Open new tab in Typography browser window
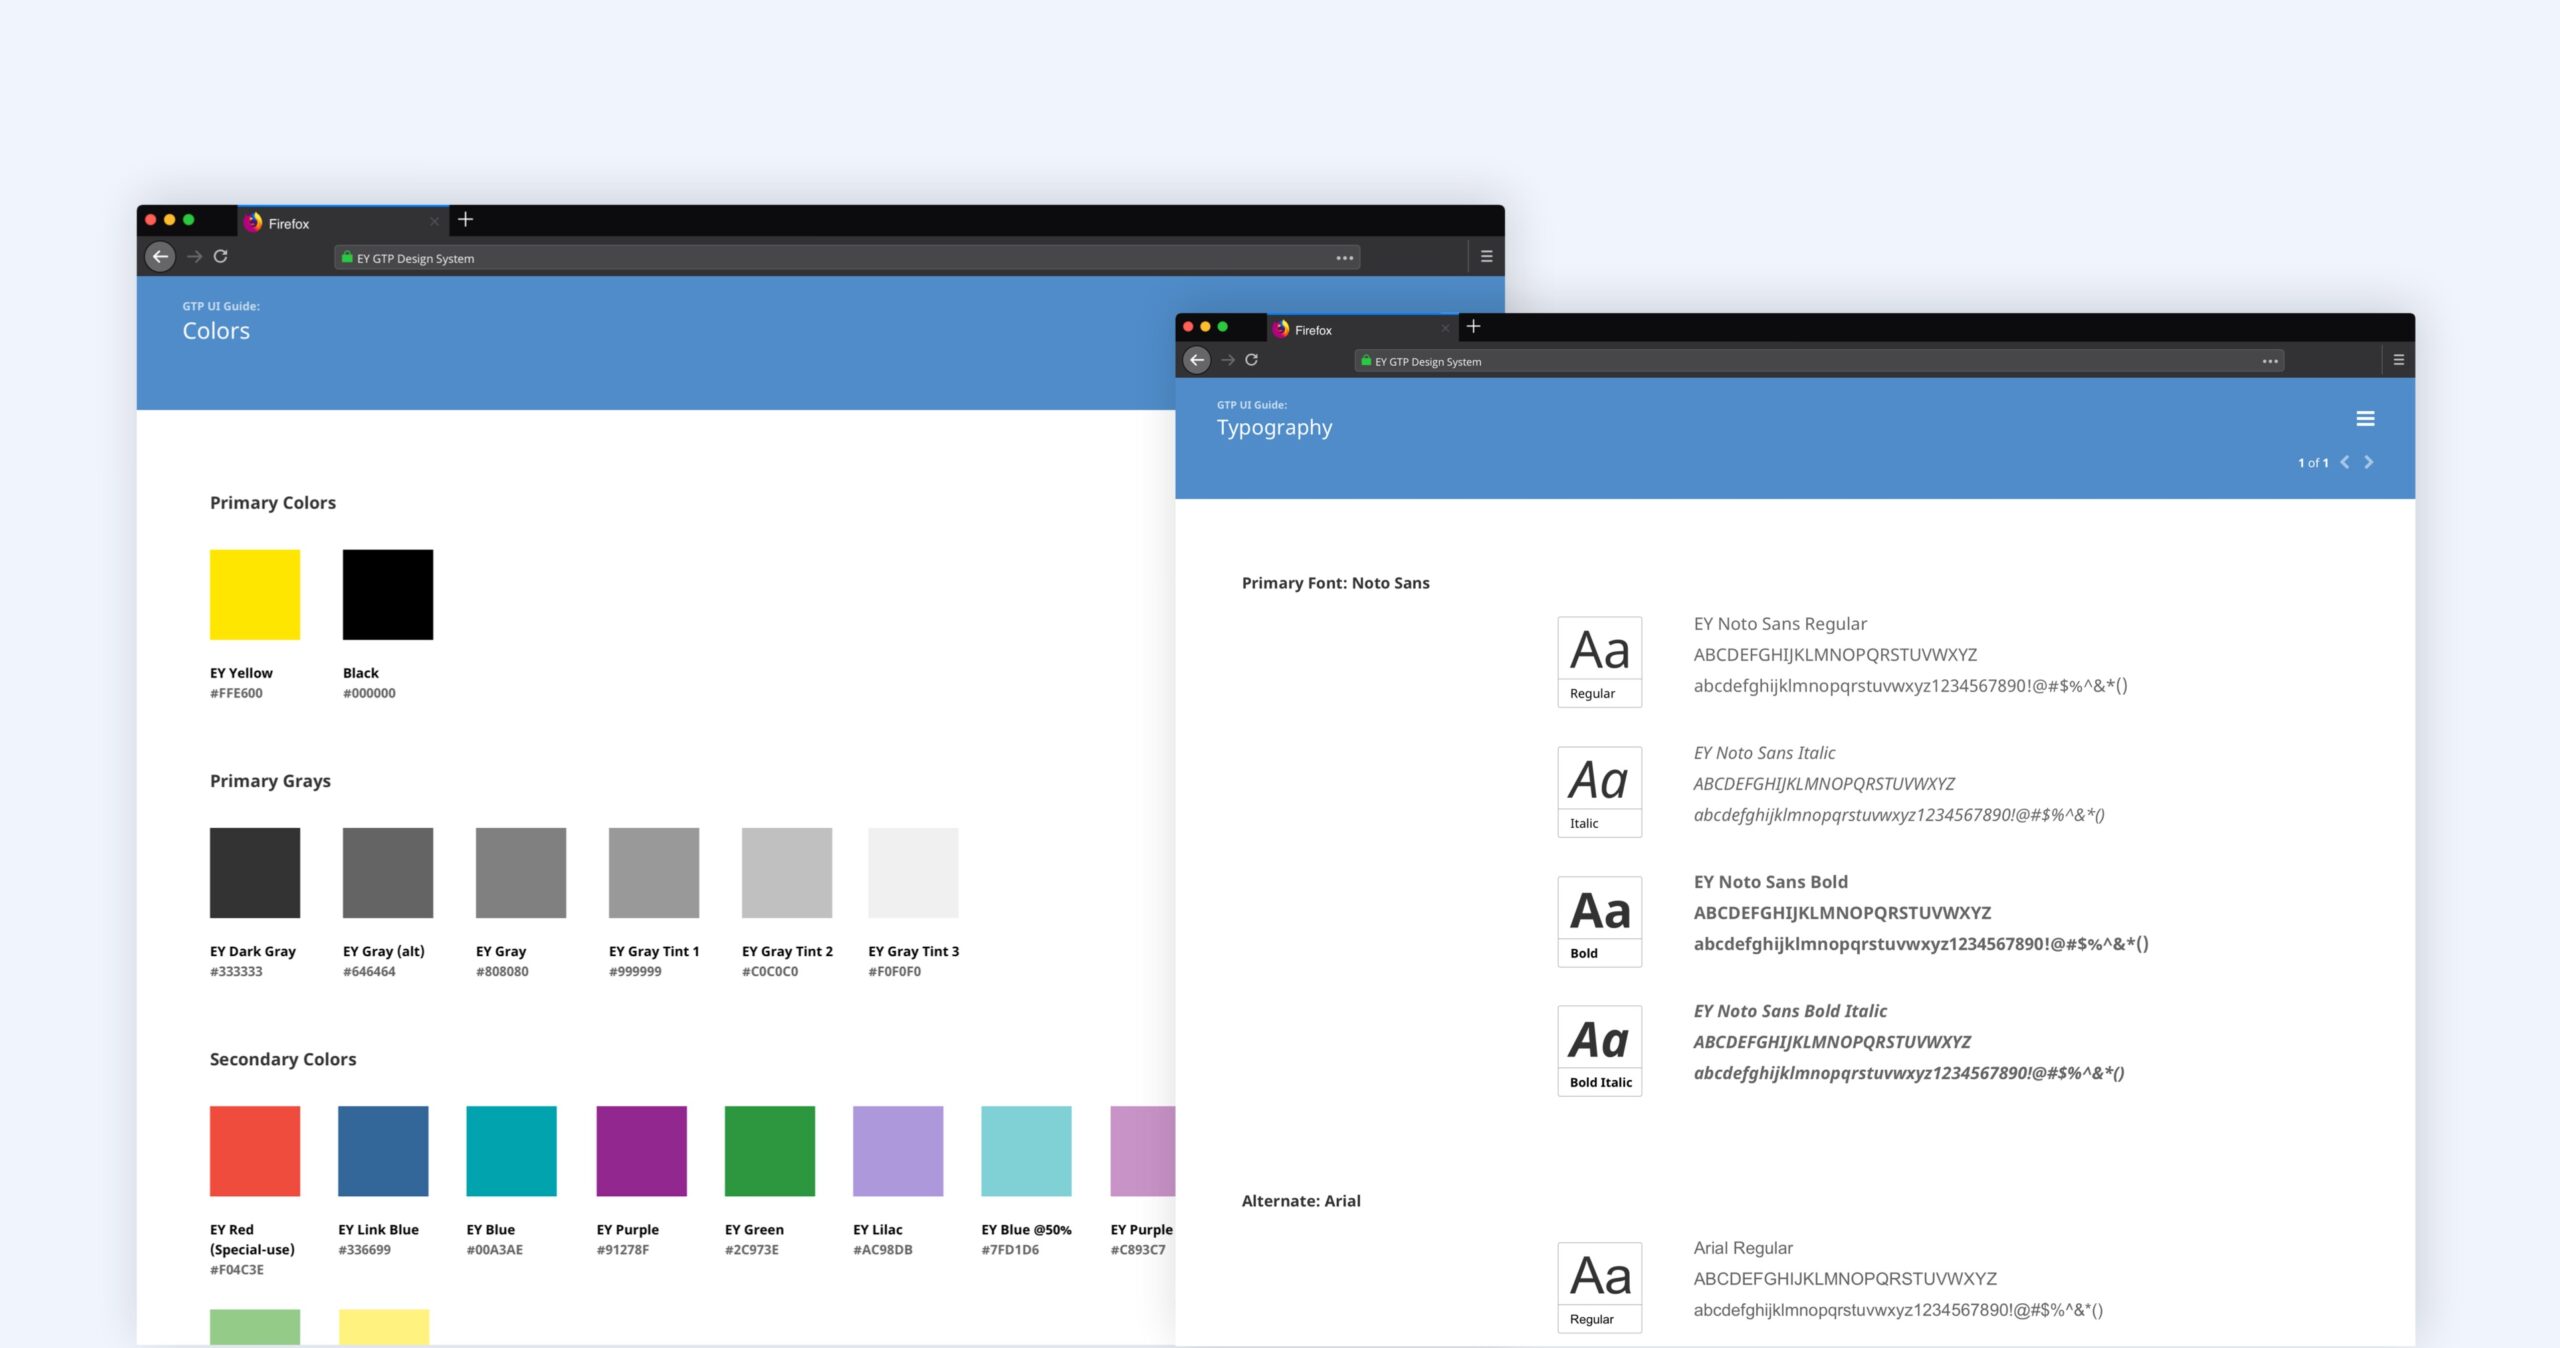2560x1348 pixels. click(1473, 327)
